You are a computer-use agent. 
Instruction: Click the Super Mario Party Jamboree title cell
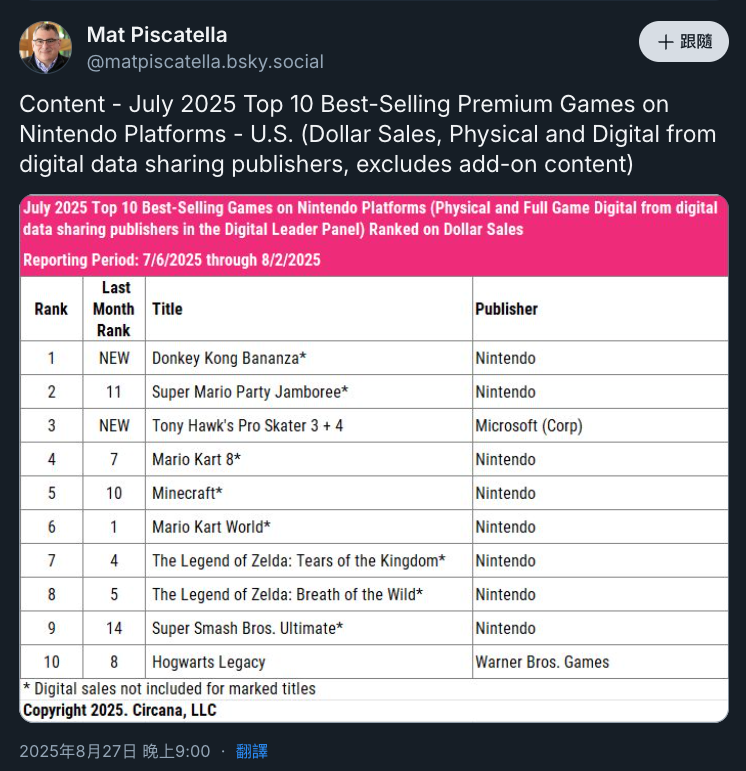pos(309,392)
